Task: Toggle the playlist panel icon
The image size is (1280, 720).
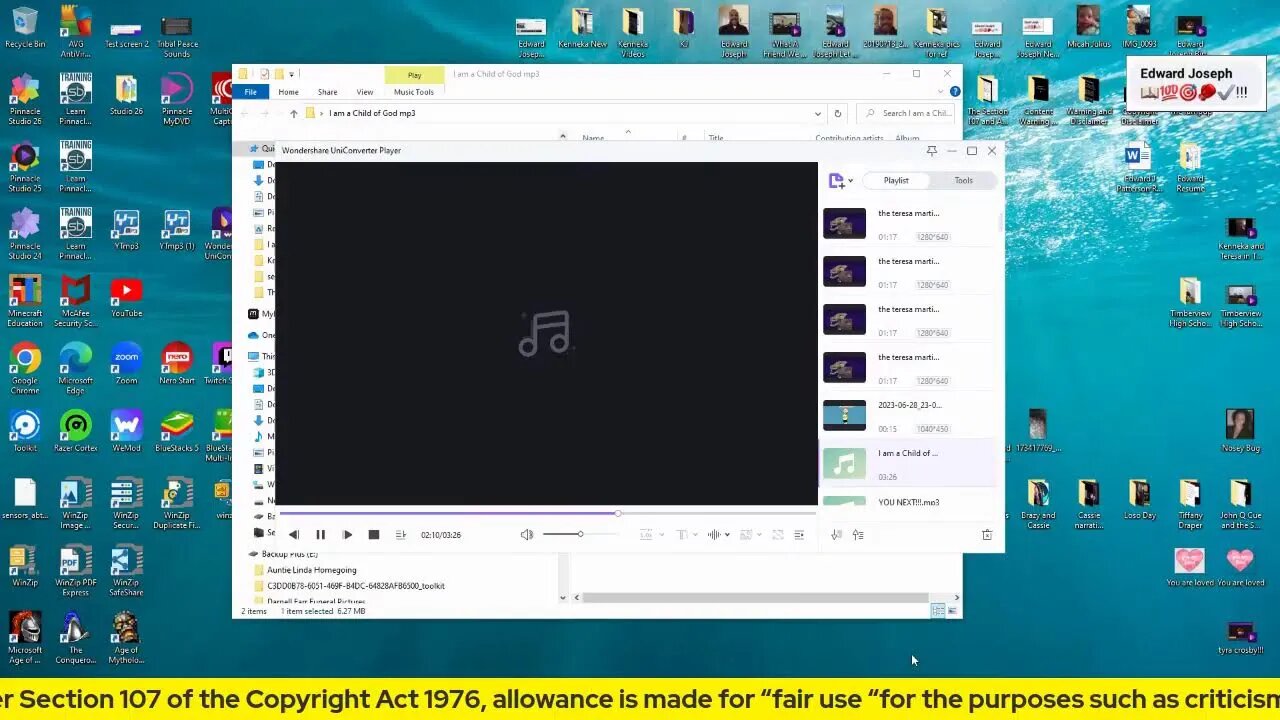Action: coord(799,535)
